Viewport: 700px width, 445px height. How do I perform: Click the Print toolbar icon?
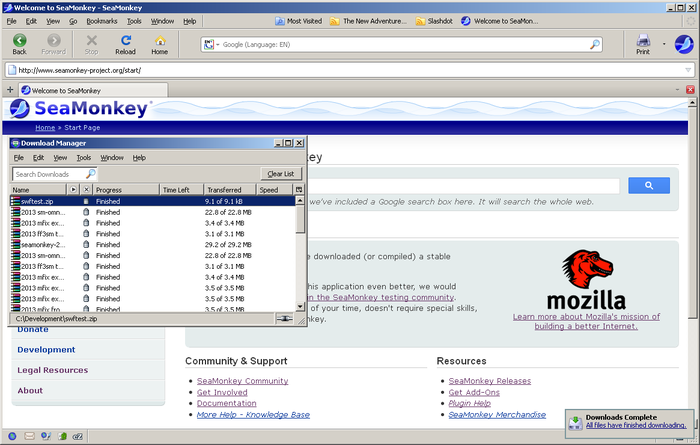click(x=643, y=44)
